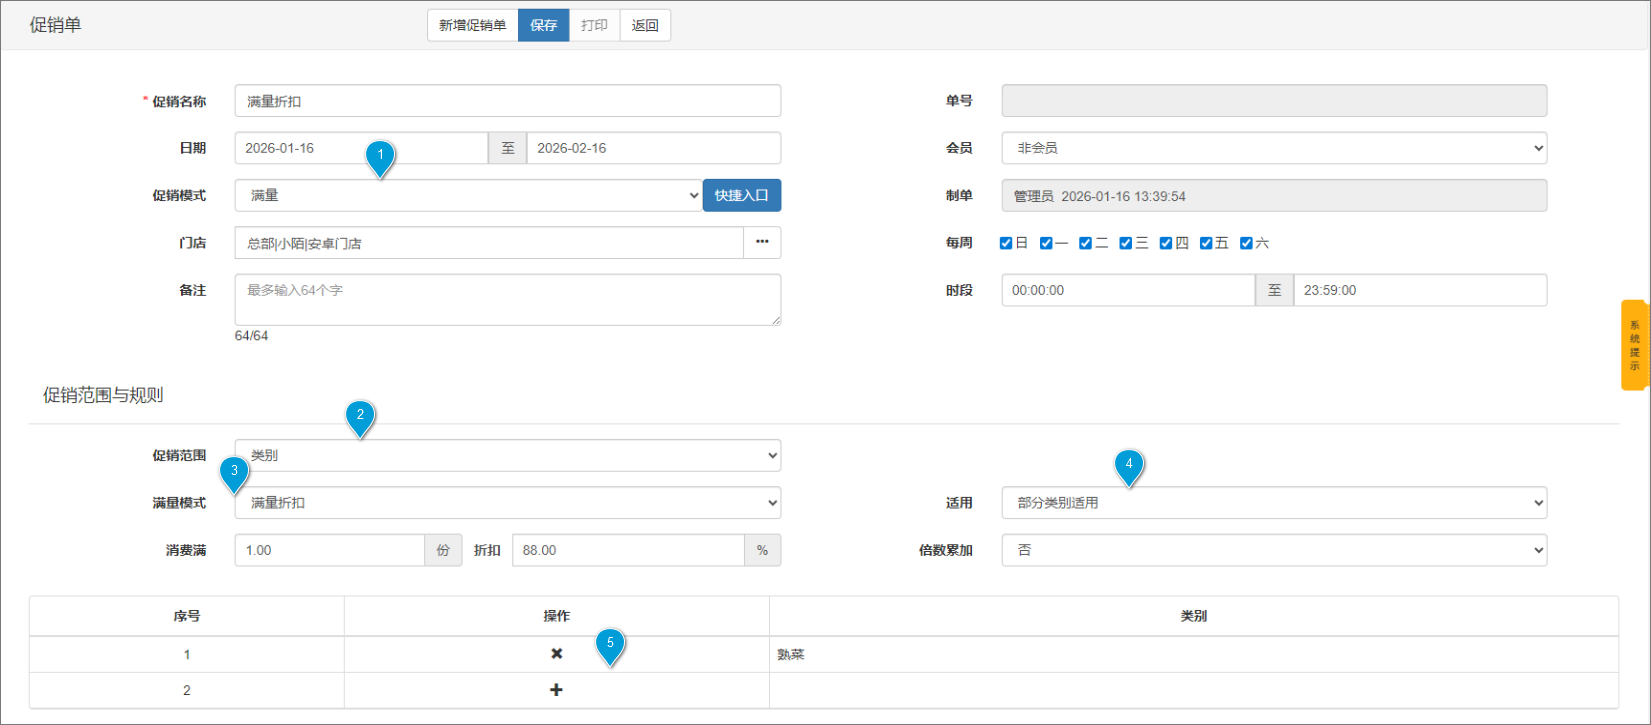Open the 促销范围 dropdown
Screen dimensions: 1651x725
click(507, 456)
